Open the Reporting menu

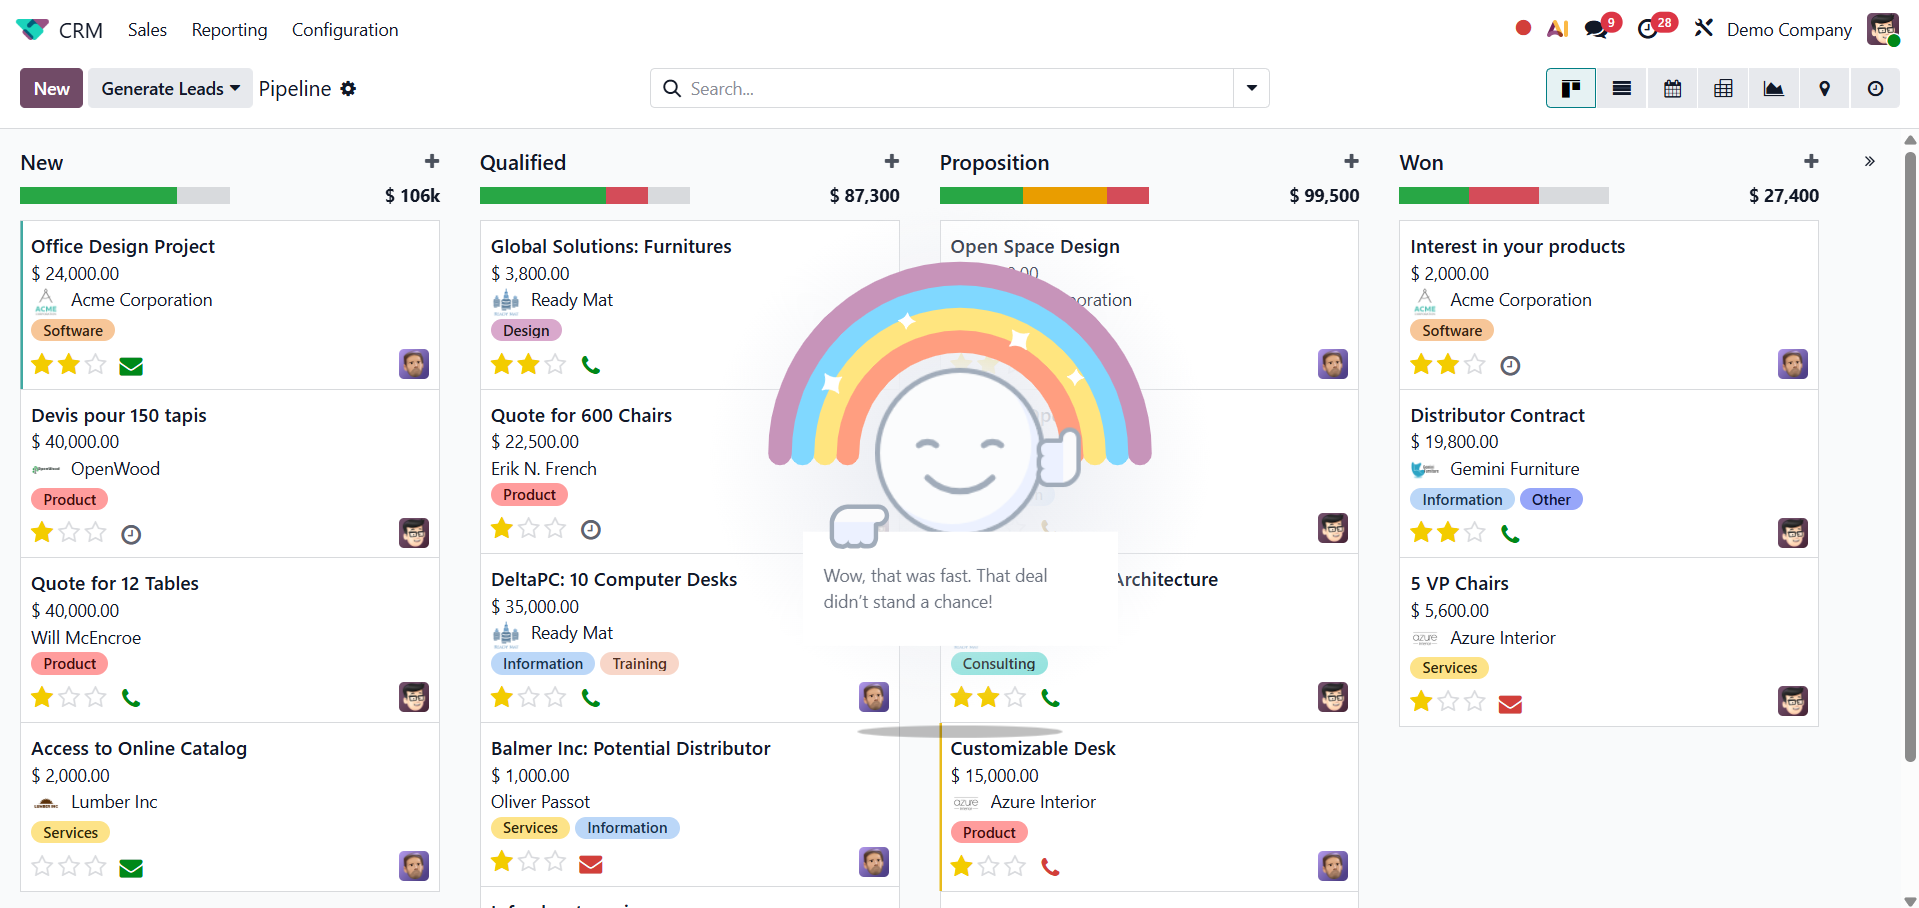tap(229, 30)
